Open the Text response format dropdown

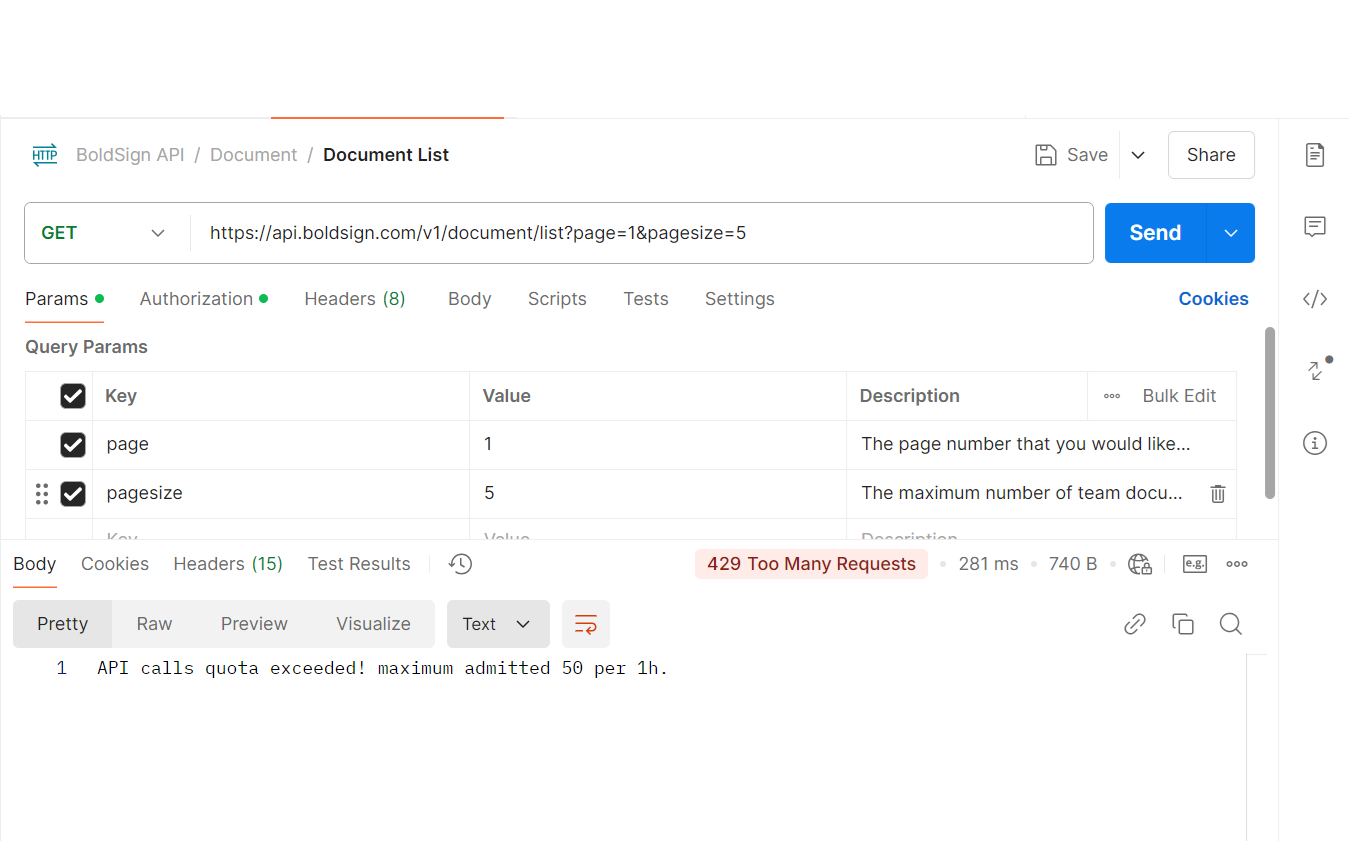[x=498, y=623]
